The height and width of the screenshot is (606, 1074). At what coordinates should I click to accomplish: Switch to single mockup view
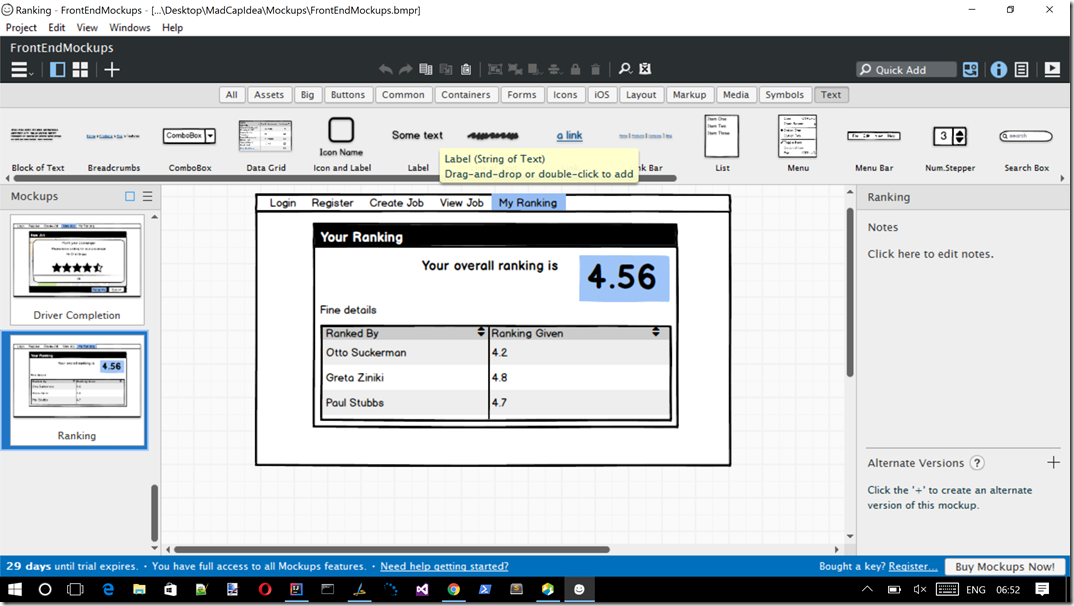pos(58,70)
